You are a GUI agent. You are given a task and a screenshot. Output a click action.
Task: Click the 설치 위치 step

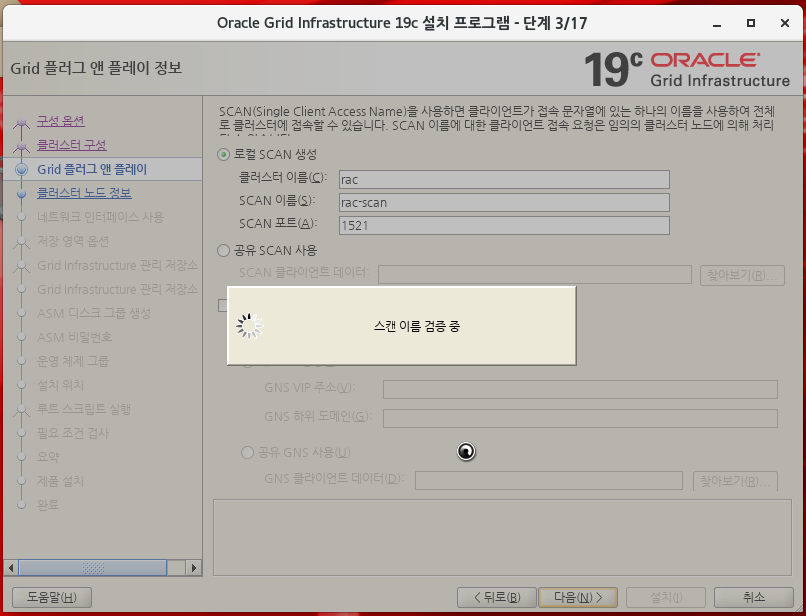coord(60,385)
